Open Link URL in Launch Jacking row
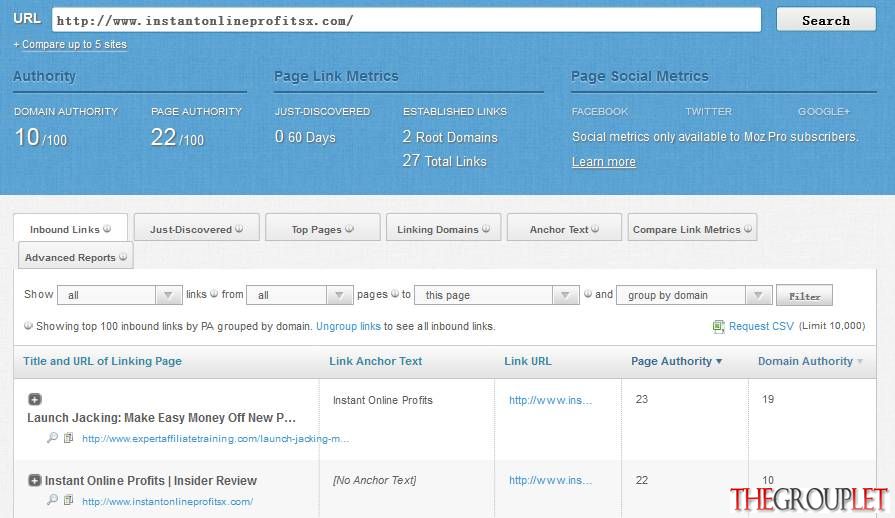Screen dimensions: 895x518 [550, 400]
